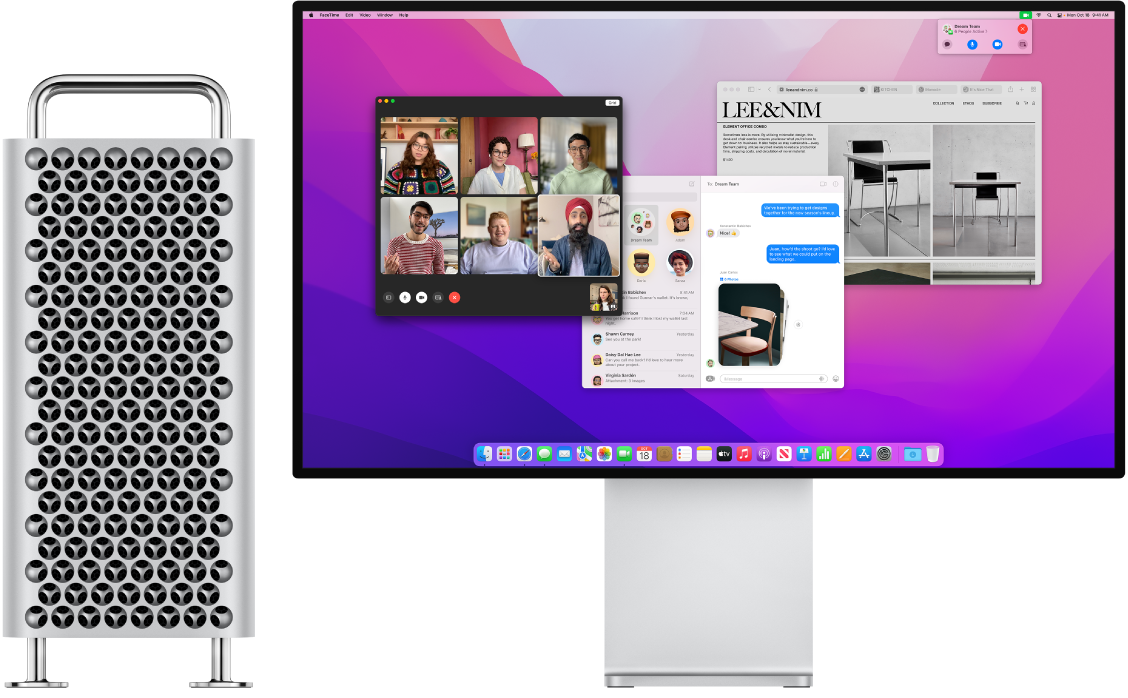Open the Video menu in the menu bar
This screenshot has width=1128, height=698.
[366, 15]
